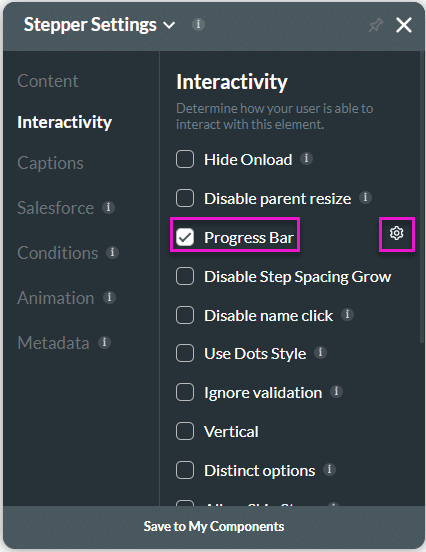Pin the Stepper Settings panel
This screenshot has height=552, width=426.
375,25
